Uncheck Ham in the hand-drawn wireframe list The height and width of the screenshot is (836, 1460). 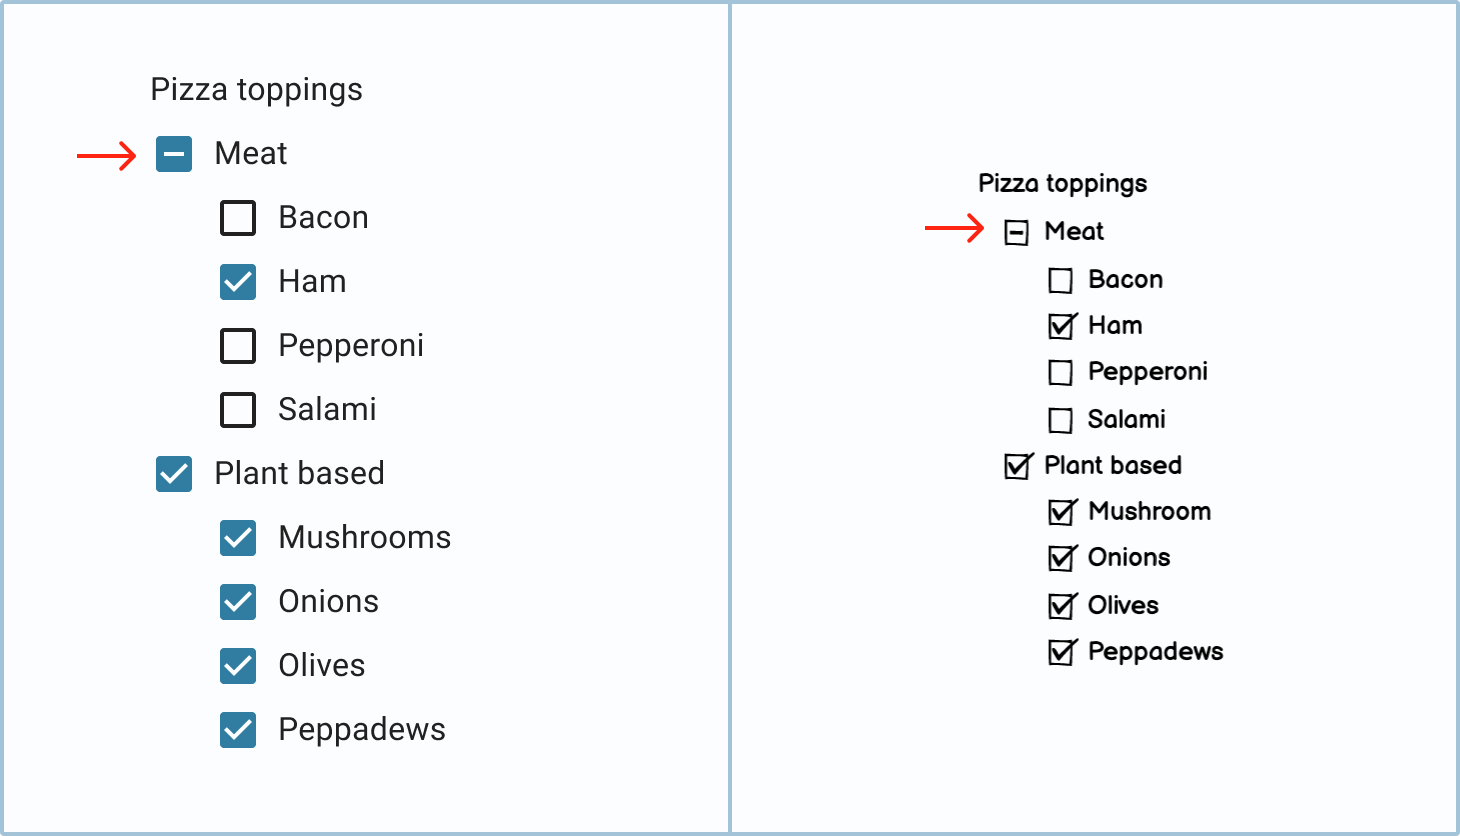tap(1061, 327)
